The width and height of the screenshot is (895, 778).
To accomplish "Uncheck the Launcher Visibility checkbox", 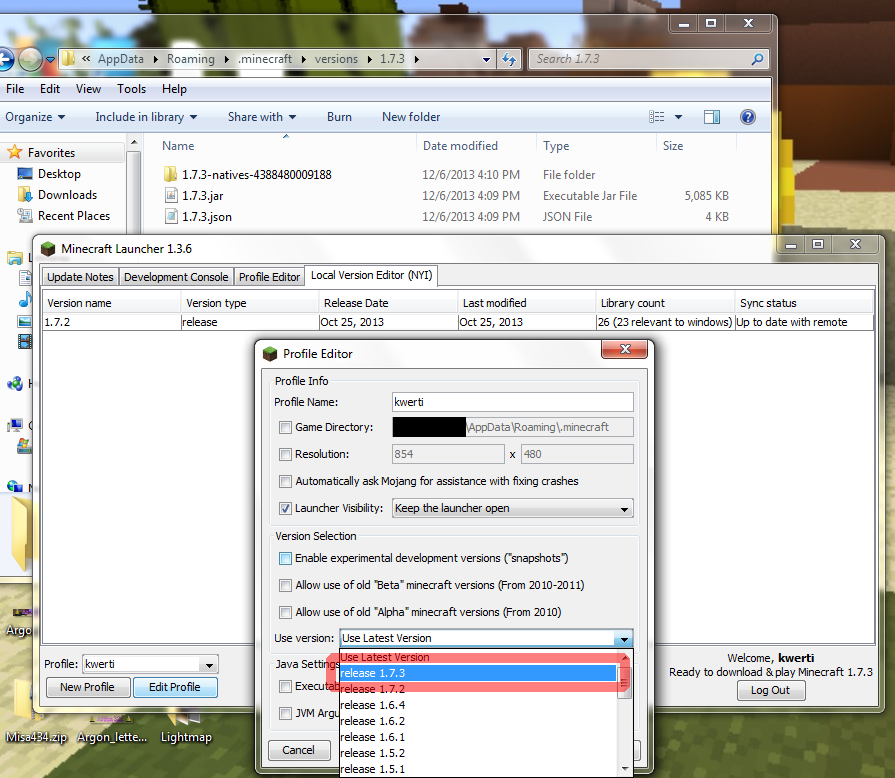I will (285, 508).
